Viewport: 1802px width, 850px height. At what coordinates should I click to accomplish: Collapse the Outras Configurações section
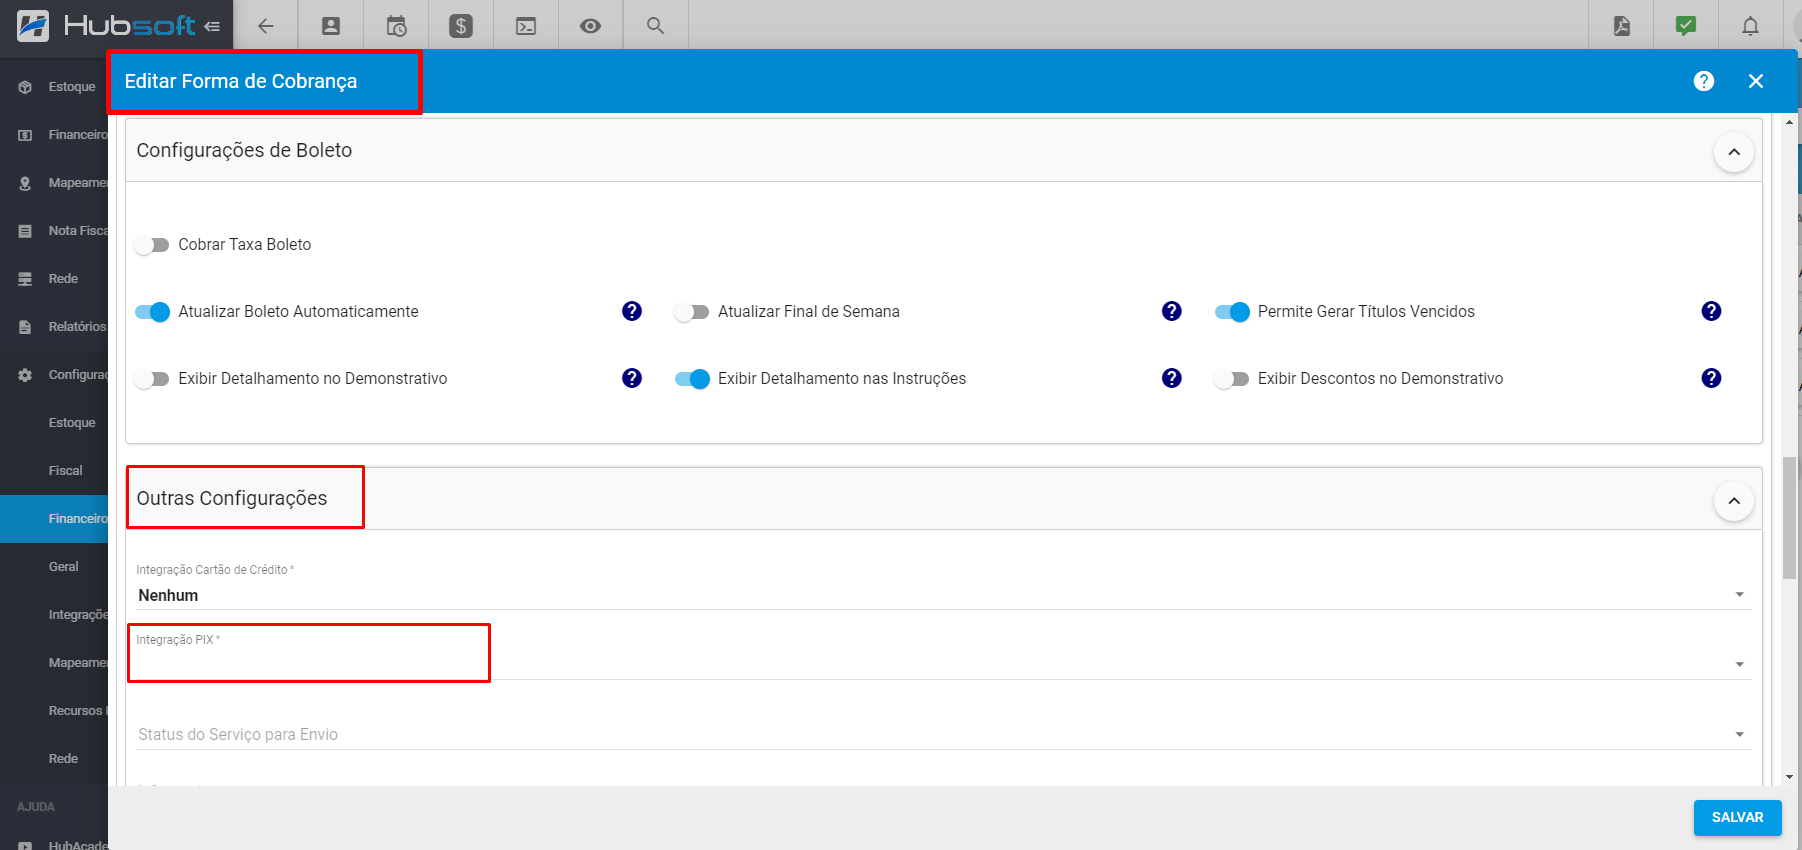1734,500
